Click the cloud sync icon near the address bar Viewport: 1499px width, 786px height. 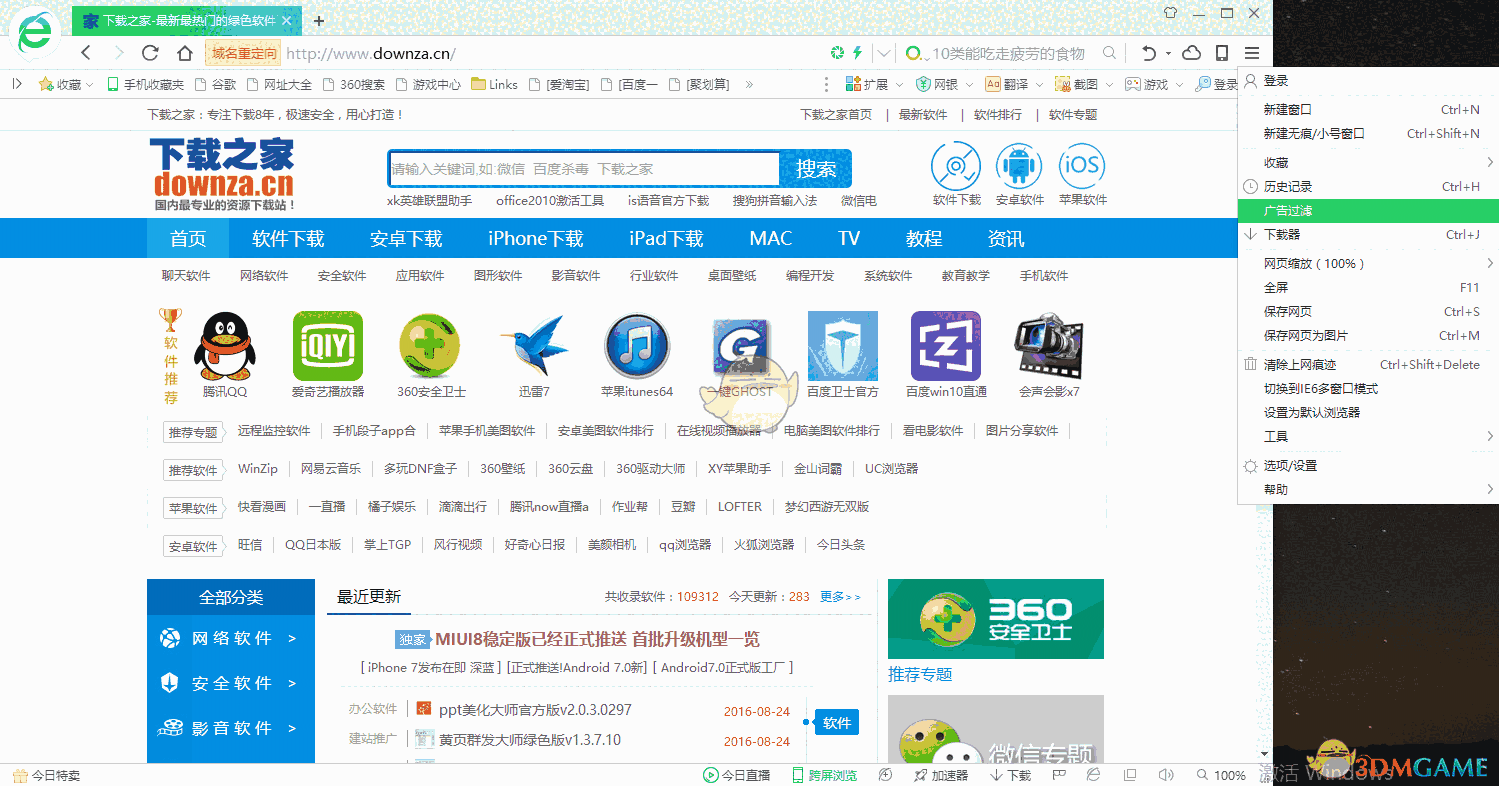pyautogui.click(x=1192, y=52)
